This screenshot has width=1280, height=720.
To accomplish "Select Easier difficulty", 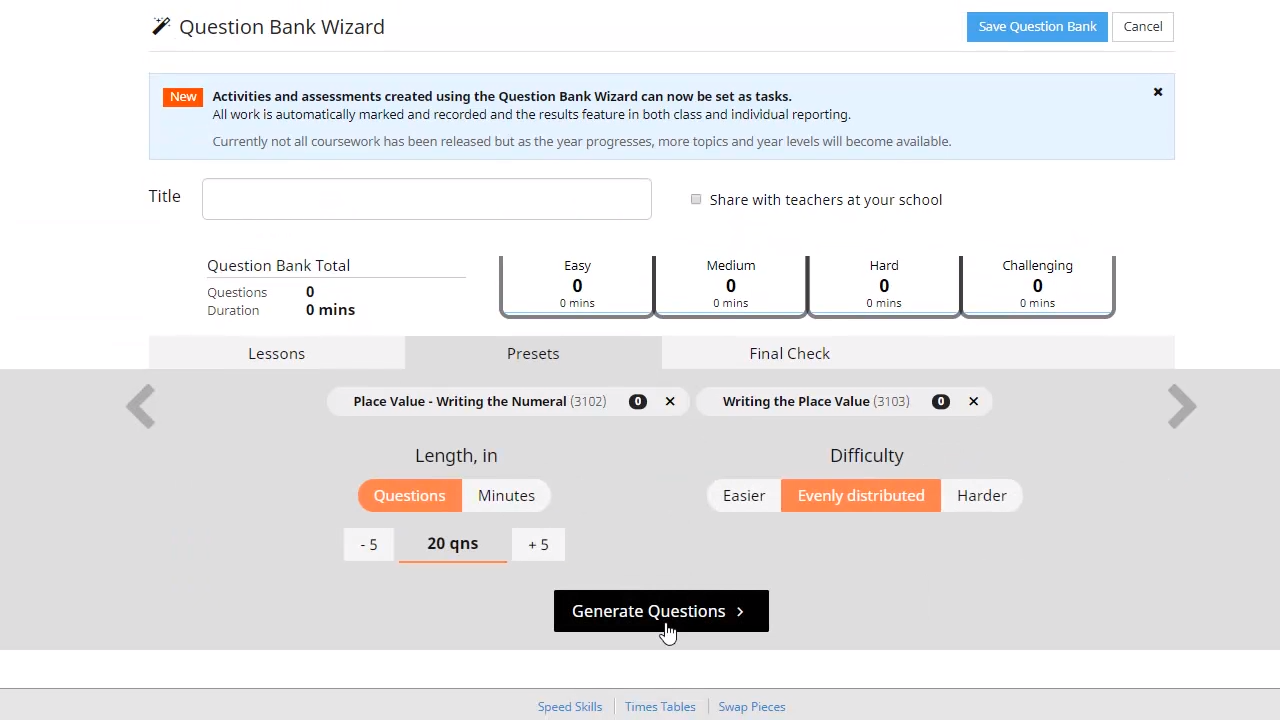I will [x=744, y=495].
